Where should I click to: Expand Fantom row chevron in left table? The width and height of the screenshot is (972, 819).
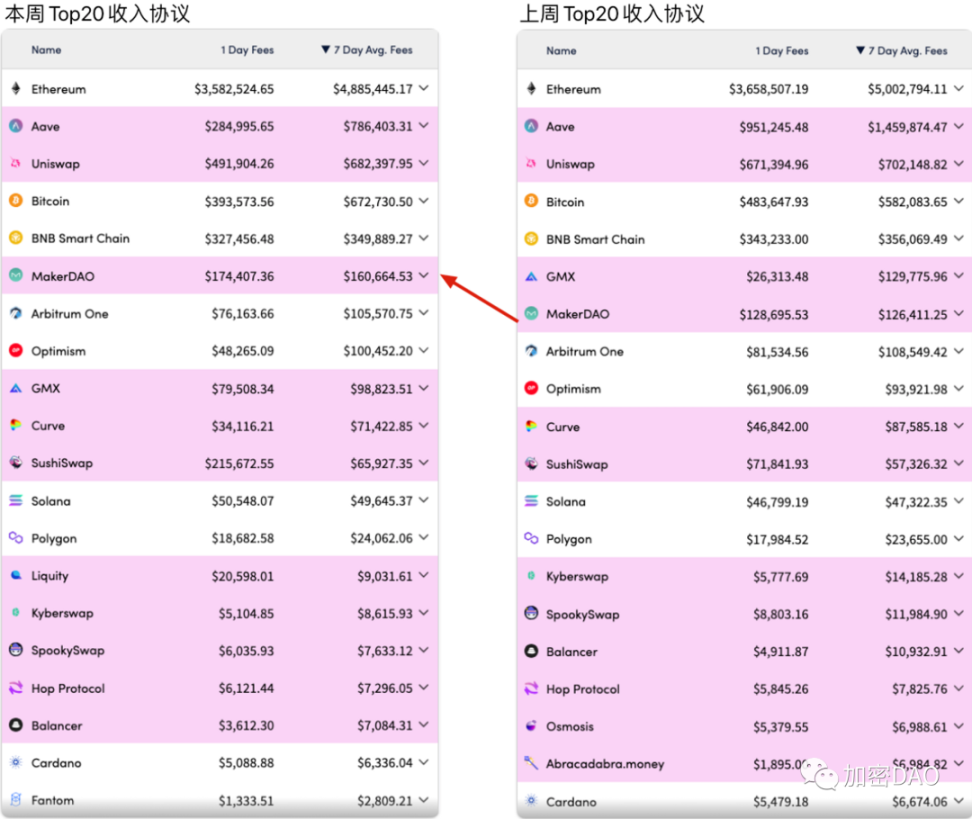[423, 800]
